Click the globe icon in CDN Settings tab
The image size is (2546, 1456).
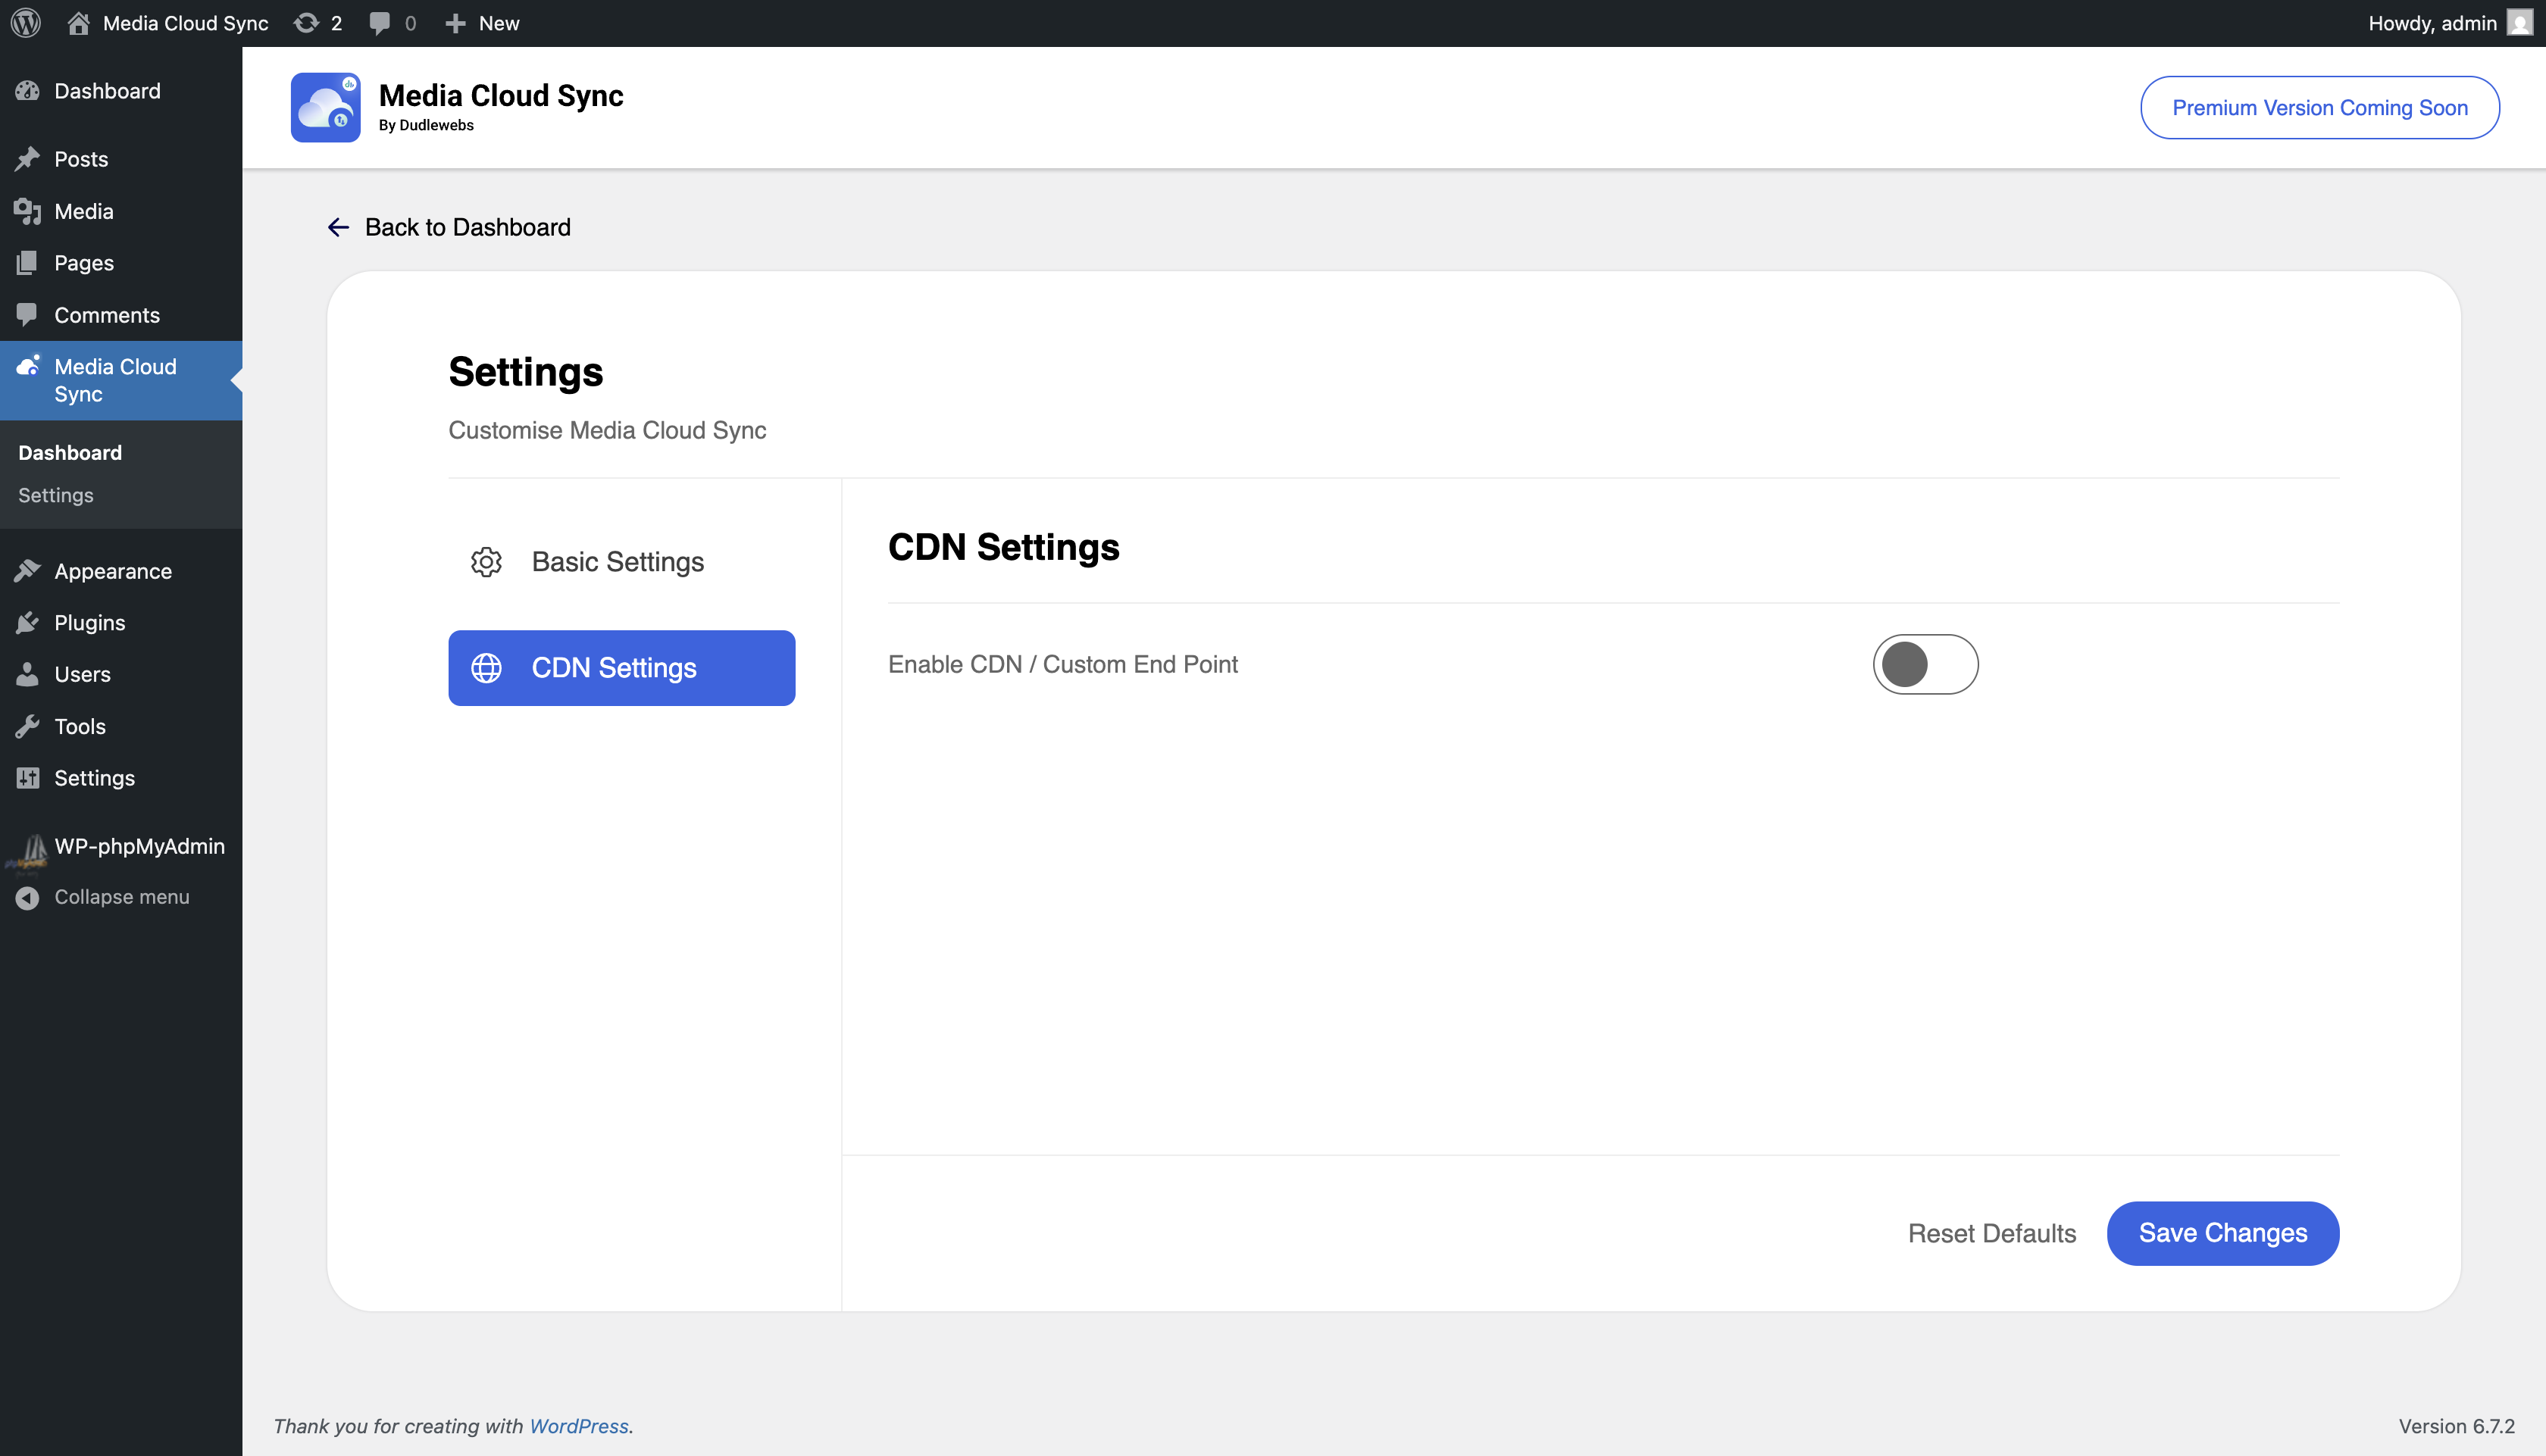[486, 668]
